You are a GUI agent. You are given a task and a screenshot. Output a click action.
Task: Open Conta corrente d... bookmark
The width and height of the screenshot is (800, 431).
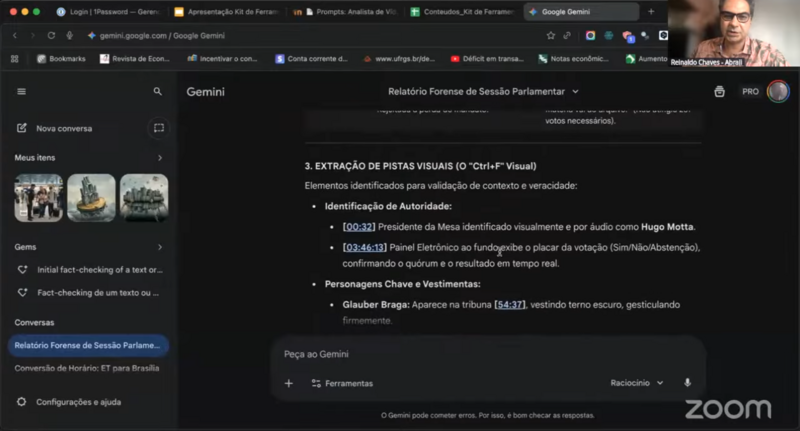coord(311,59)
